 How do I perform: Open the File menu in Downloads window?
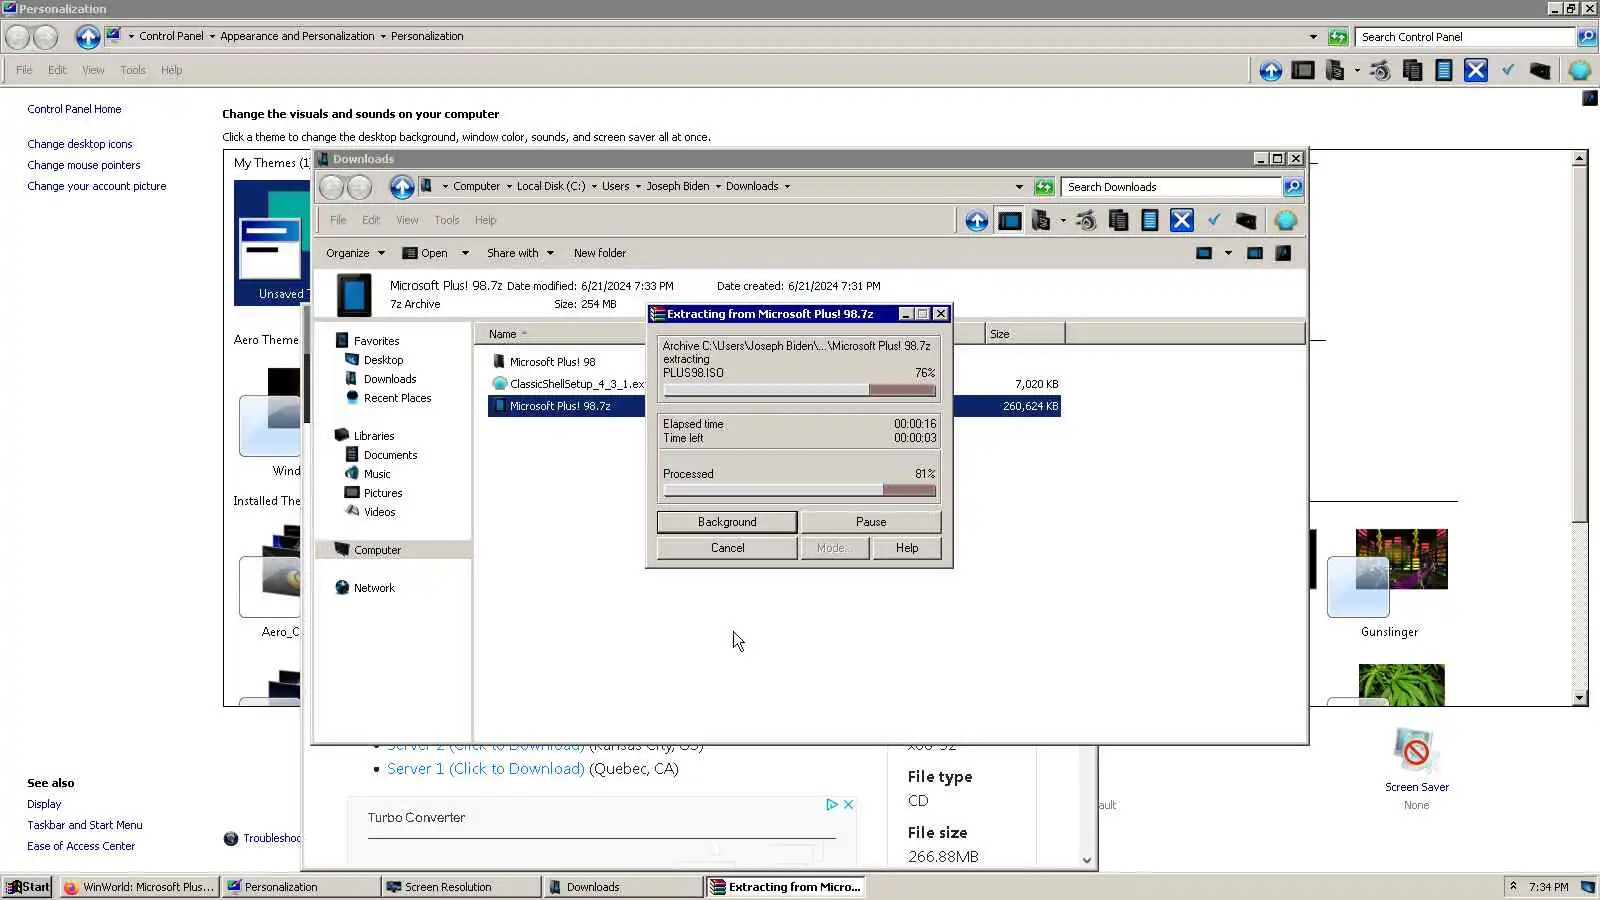coord(338,221)
